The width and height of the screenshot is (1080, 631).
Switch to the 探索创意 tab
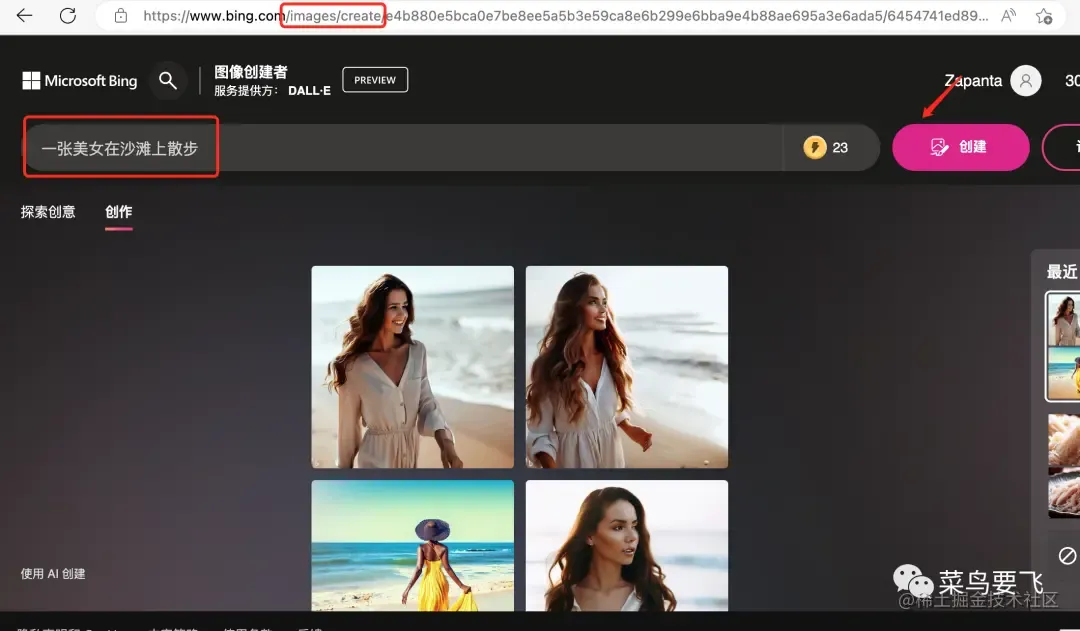(48, 211)
